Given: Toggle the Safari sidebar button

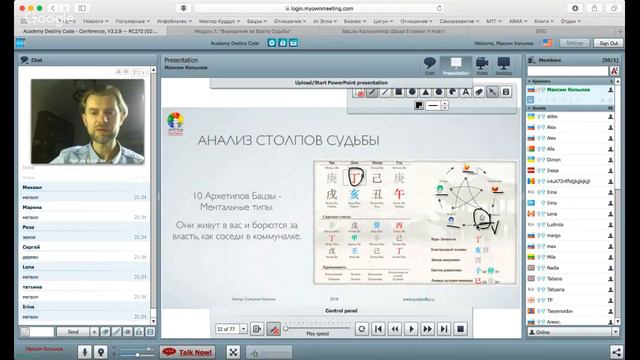Looking at the screenshot, I should tap(82, 8).
